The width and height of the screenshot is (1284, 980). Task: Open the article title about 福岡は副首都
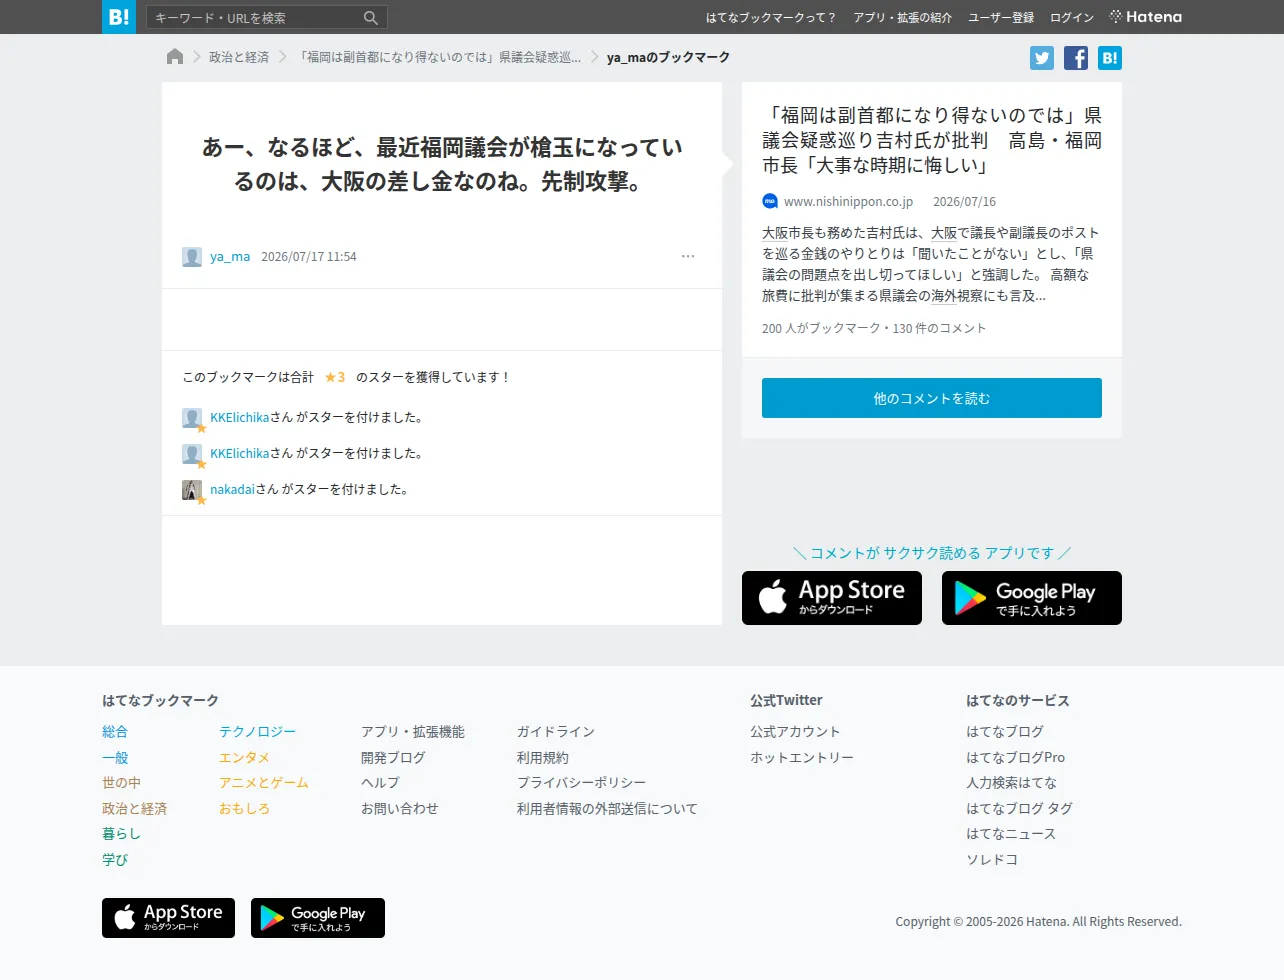[932, 140]
